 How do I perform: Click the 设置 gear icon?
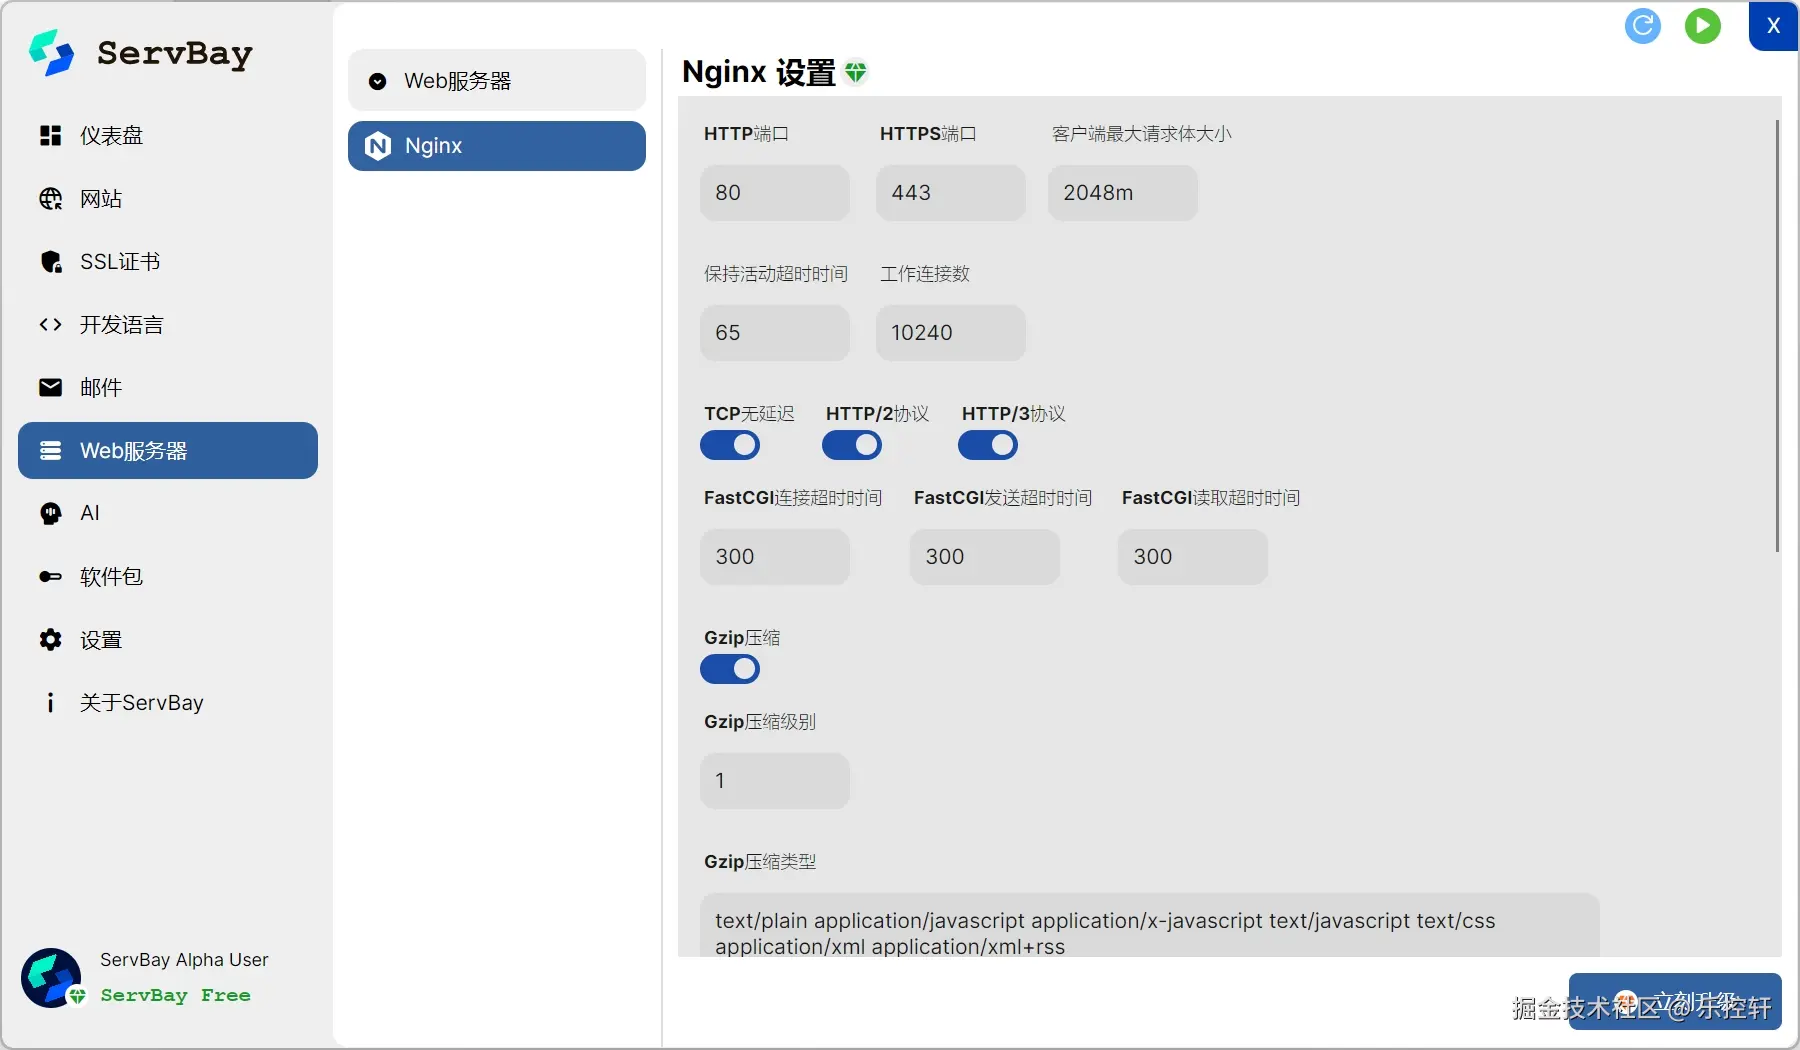[50, 639]
